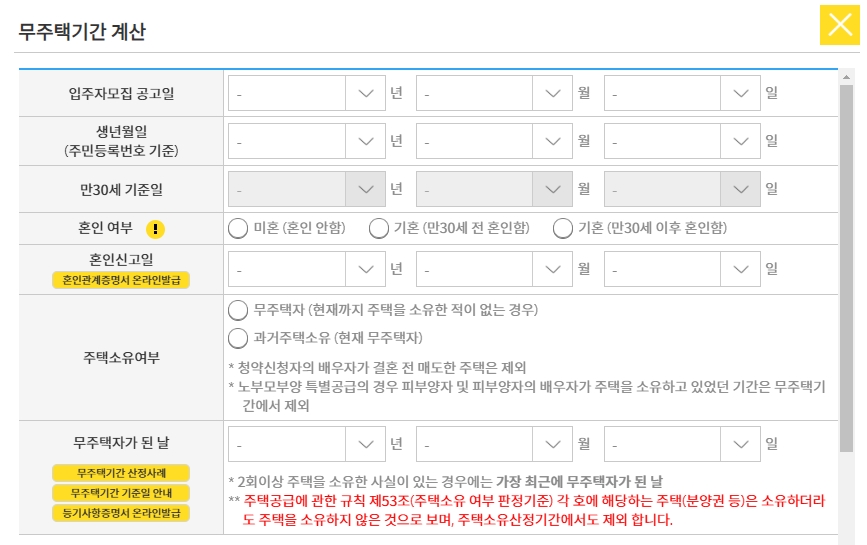Click 등기사항증명서 온라인발급 button
Viewport: 867px width, 545px height.
121,513
